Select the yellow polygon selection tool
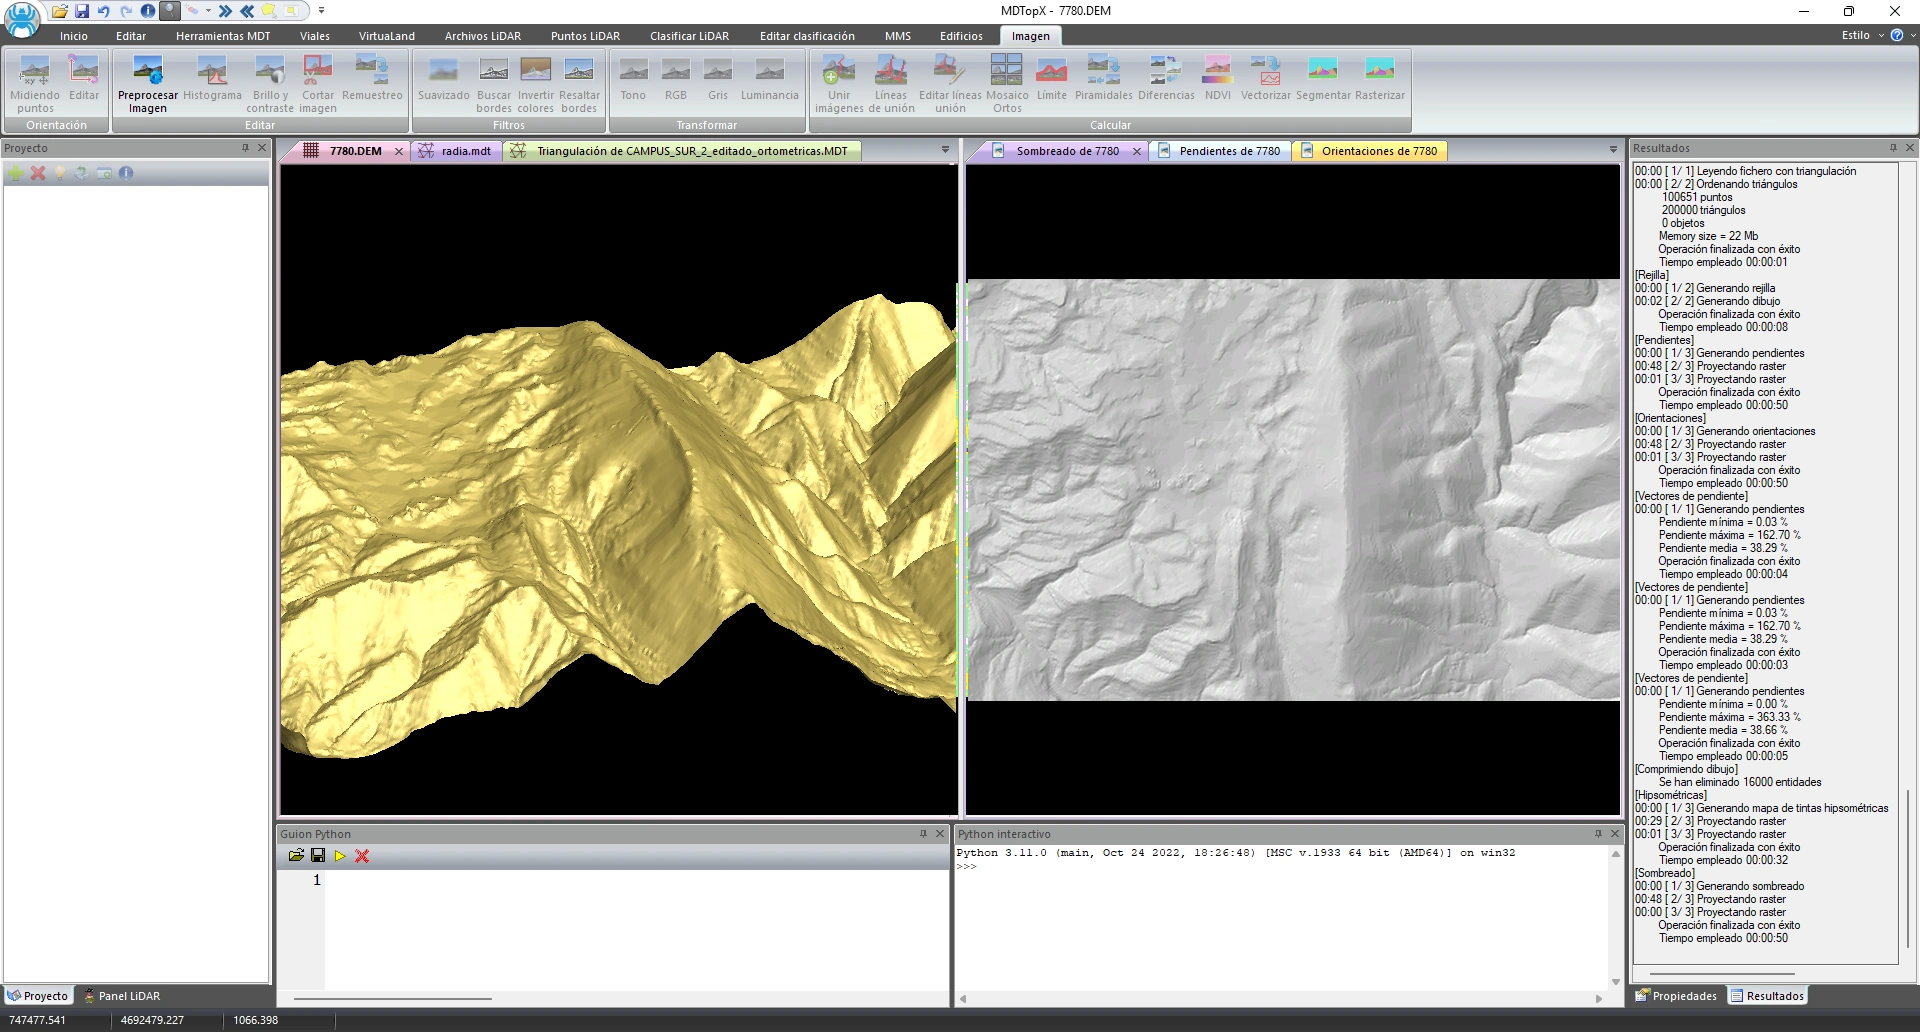The height and width of the screenshot is (1032, 1920). tap(269, 11)
